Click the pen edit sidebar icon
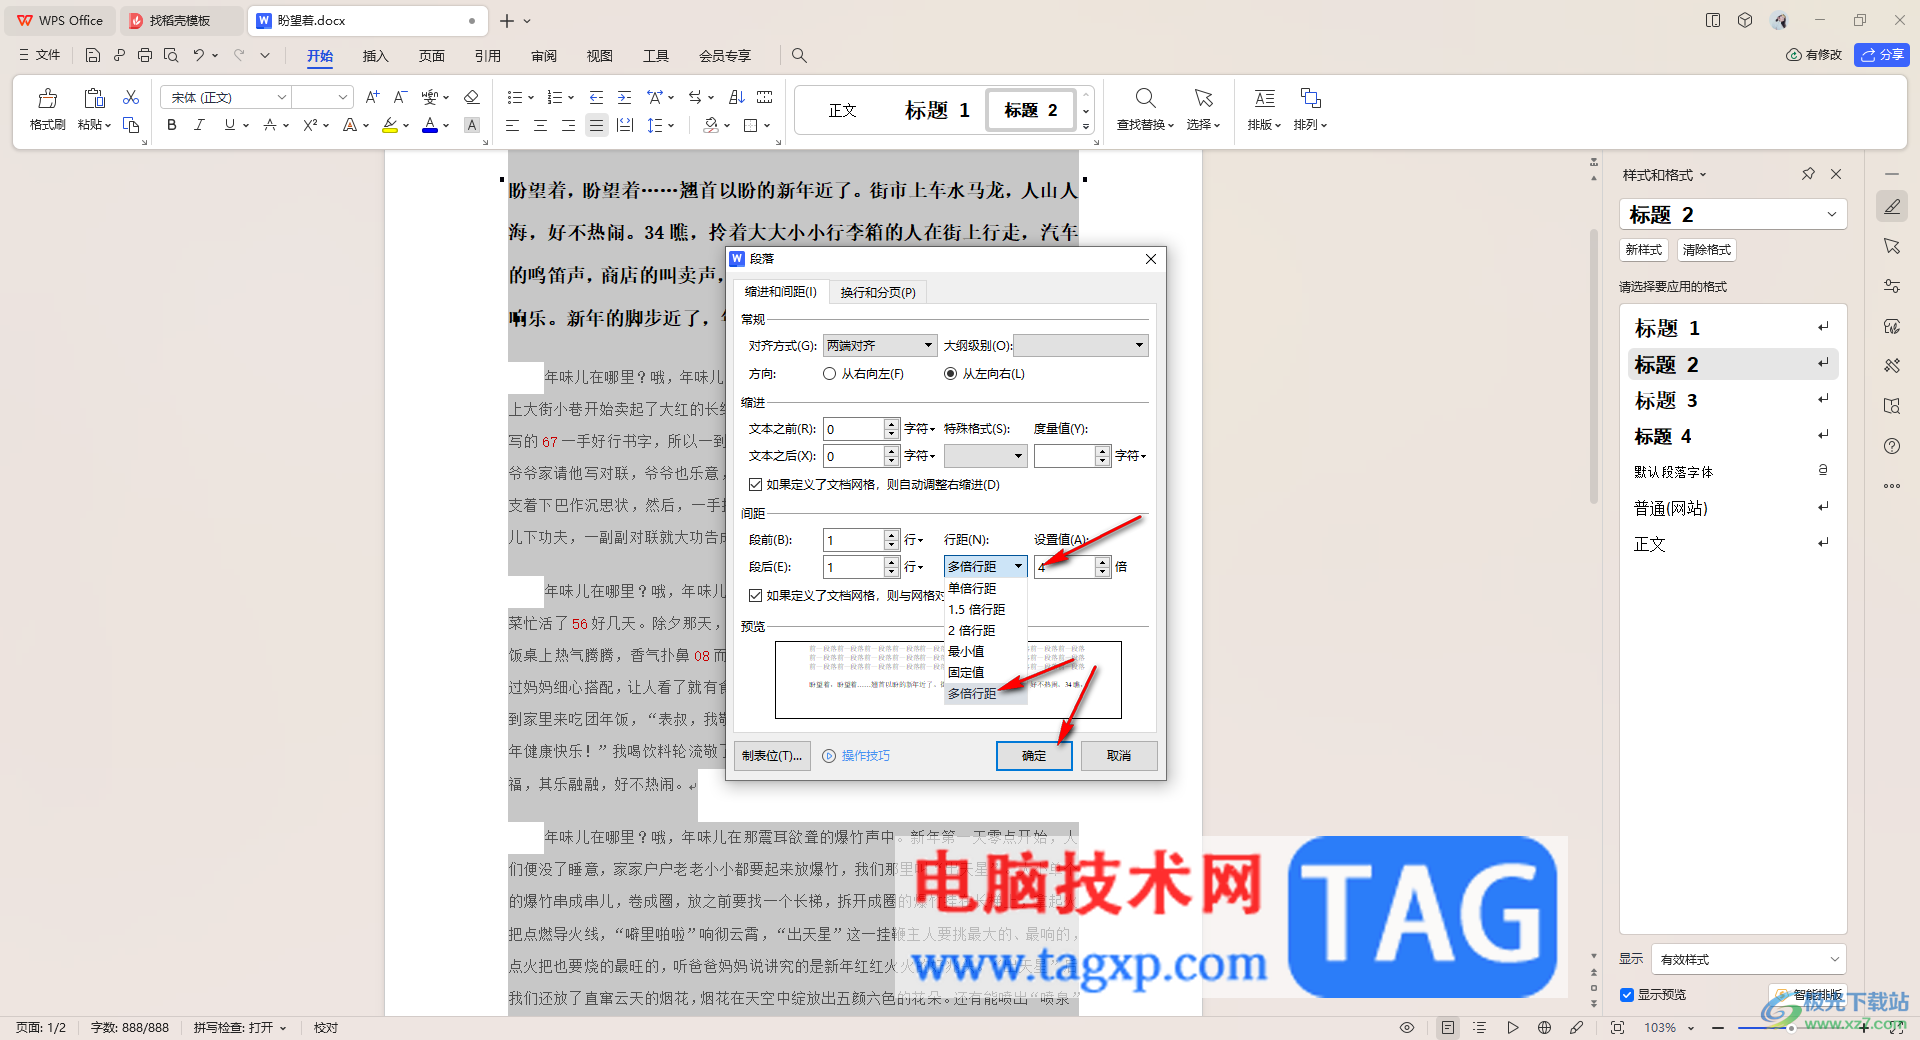The width and height of the screenshot is (1920, 1040). [x=1892, y=207]
